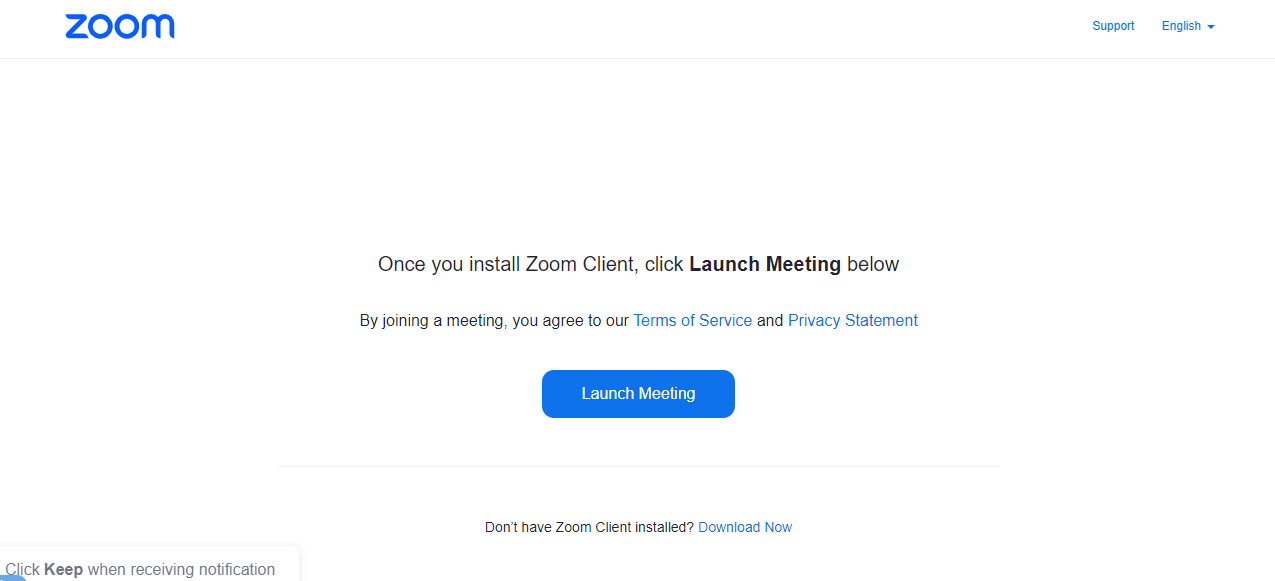1275x581 pixels.
Task: Read Zoom's Terms of Service agreement
Action: click(x=692, y=320)
